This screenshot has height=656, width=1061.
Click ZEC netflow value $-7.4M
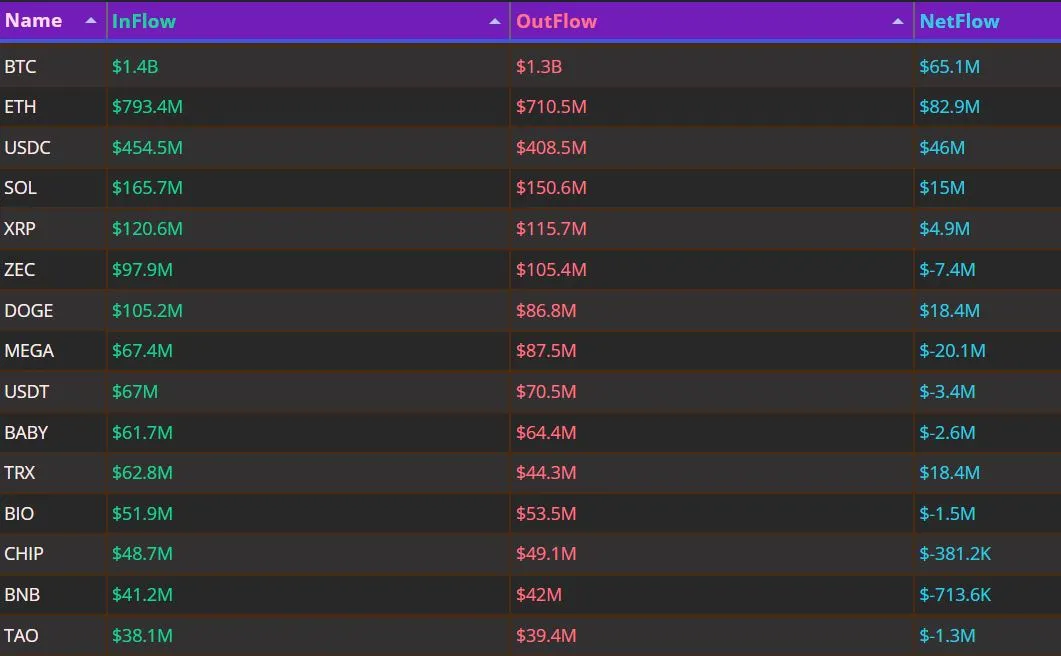point(947,270)
